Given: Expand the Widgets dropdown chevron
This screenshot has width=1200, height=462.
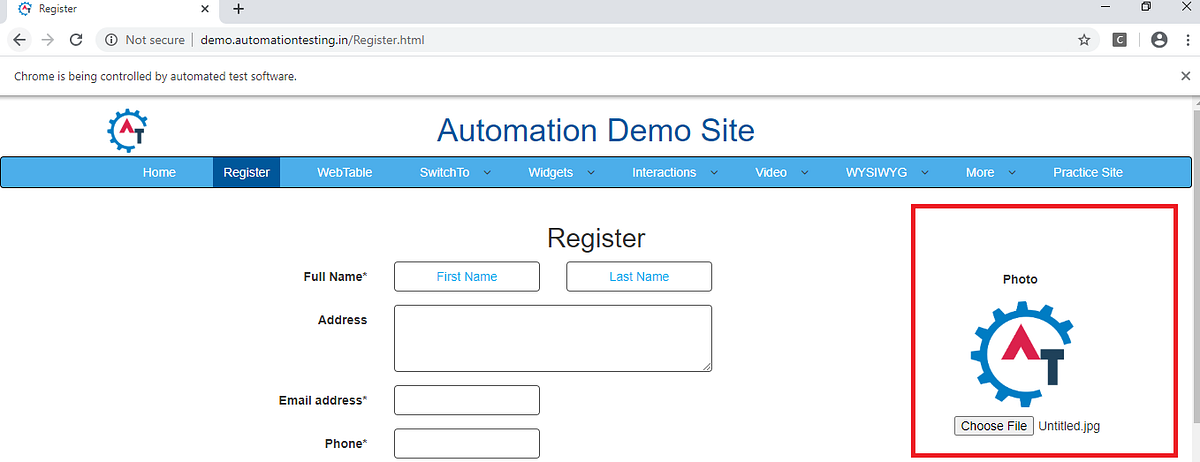Looking at the screenshot, I should click(x=591, y=172).
